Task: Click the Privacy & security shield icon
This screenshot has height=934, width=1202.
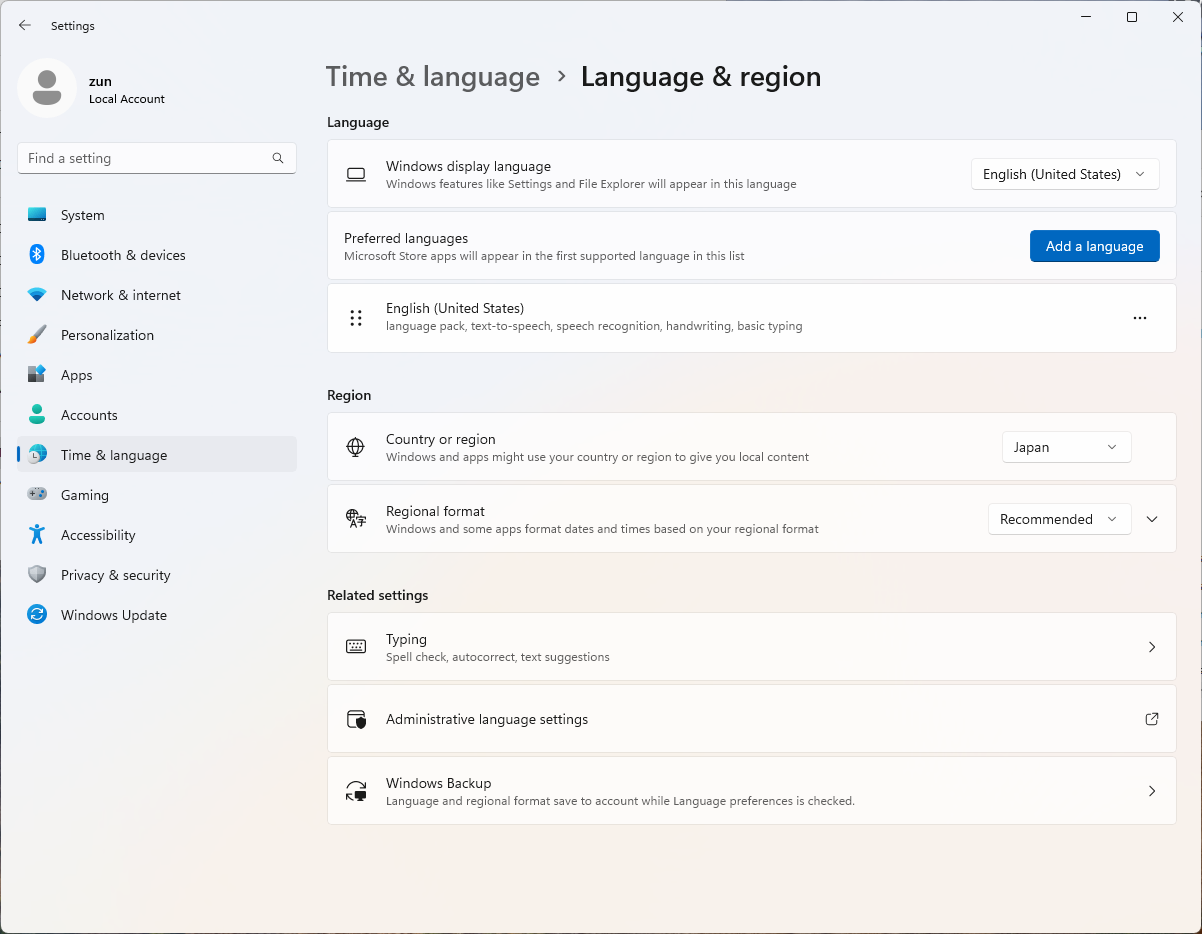Action: click(x=37, y=575)
